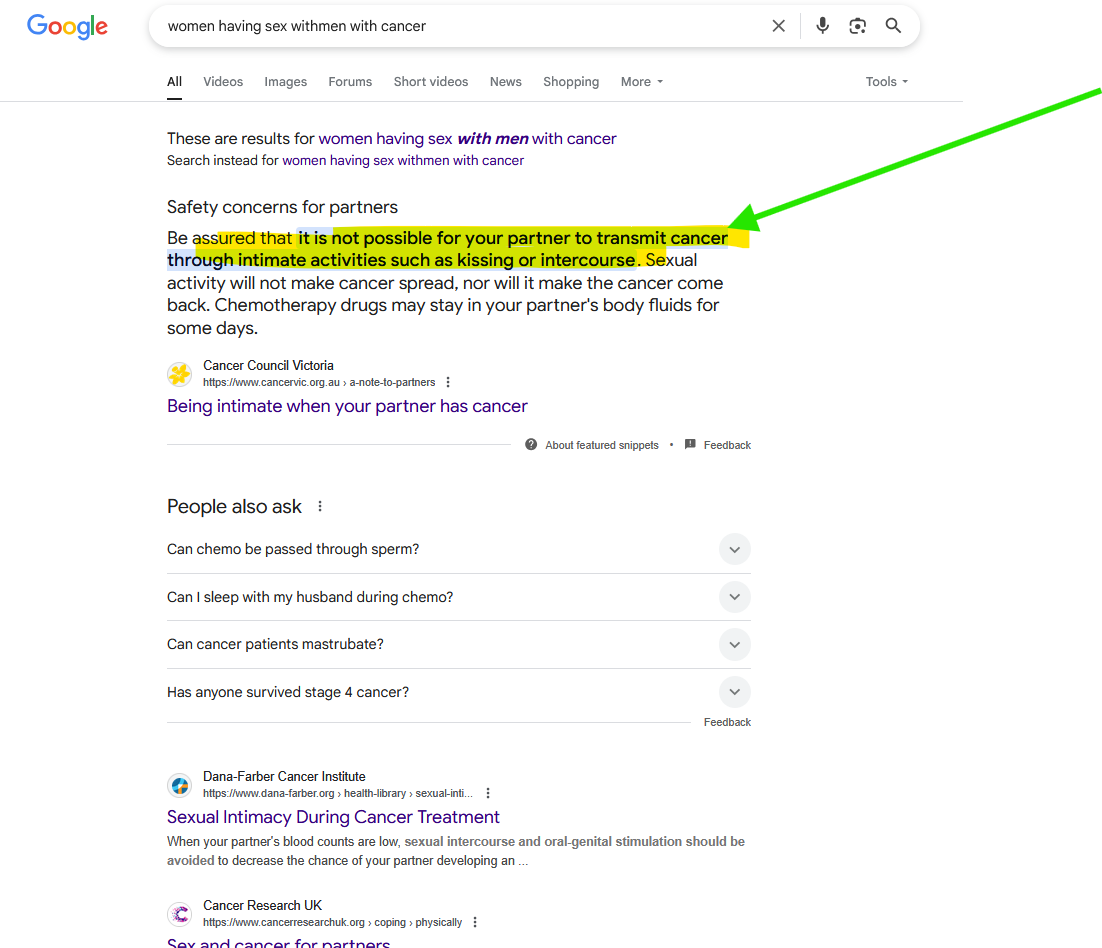
Task: Click the magnifier search button
Action: pyautogui.click(x=893, y=26)
